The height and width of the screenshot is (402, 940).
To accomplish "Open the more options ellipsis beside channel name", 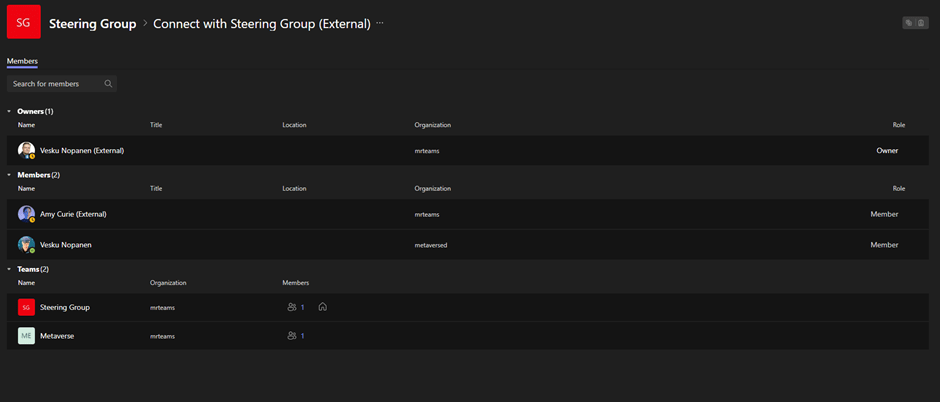I will (x=380, y=23).
